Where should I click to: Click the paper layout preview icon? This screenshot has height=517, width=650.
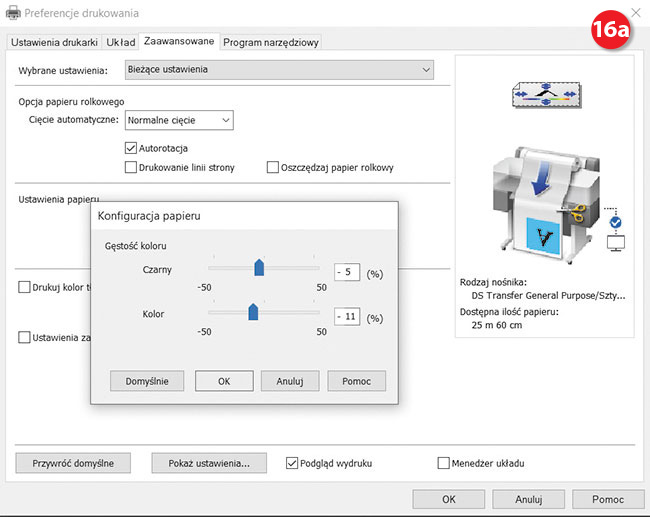click(544, 97)
